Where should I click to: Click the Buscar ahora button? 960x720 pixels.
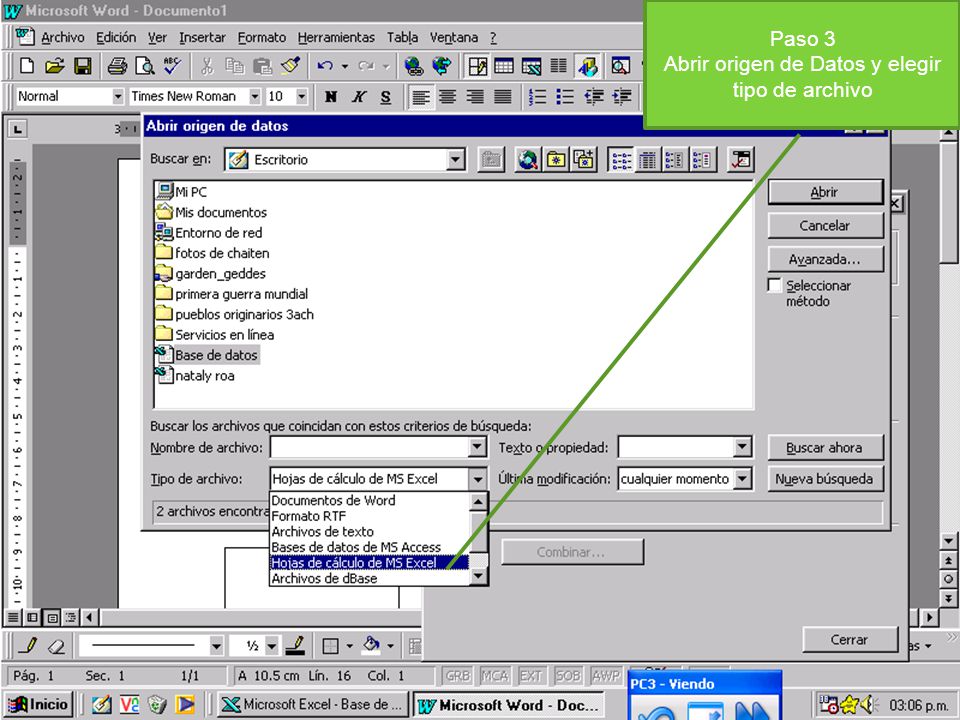[x=825, y=448]
